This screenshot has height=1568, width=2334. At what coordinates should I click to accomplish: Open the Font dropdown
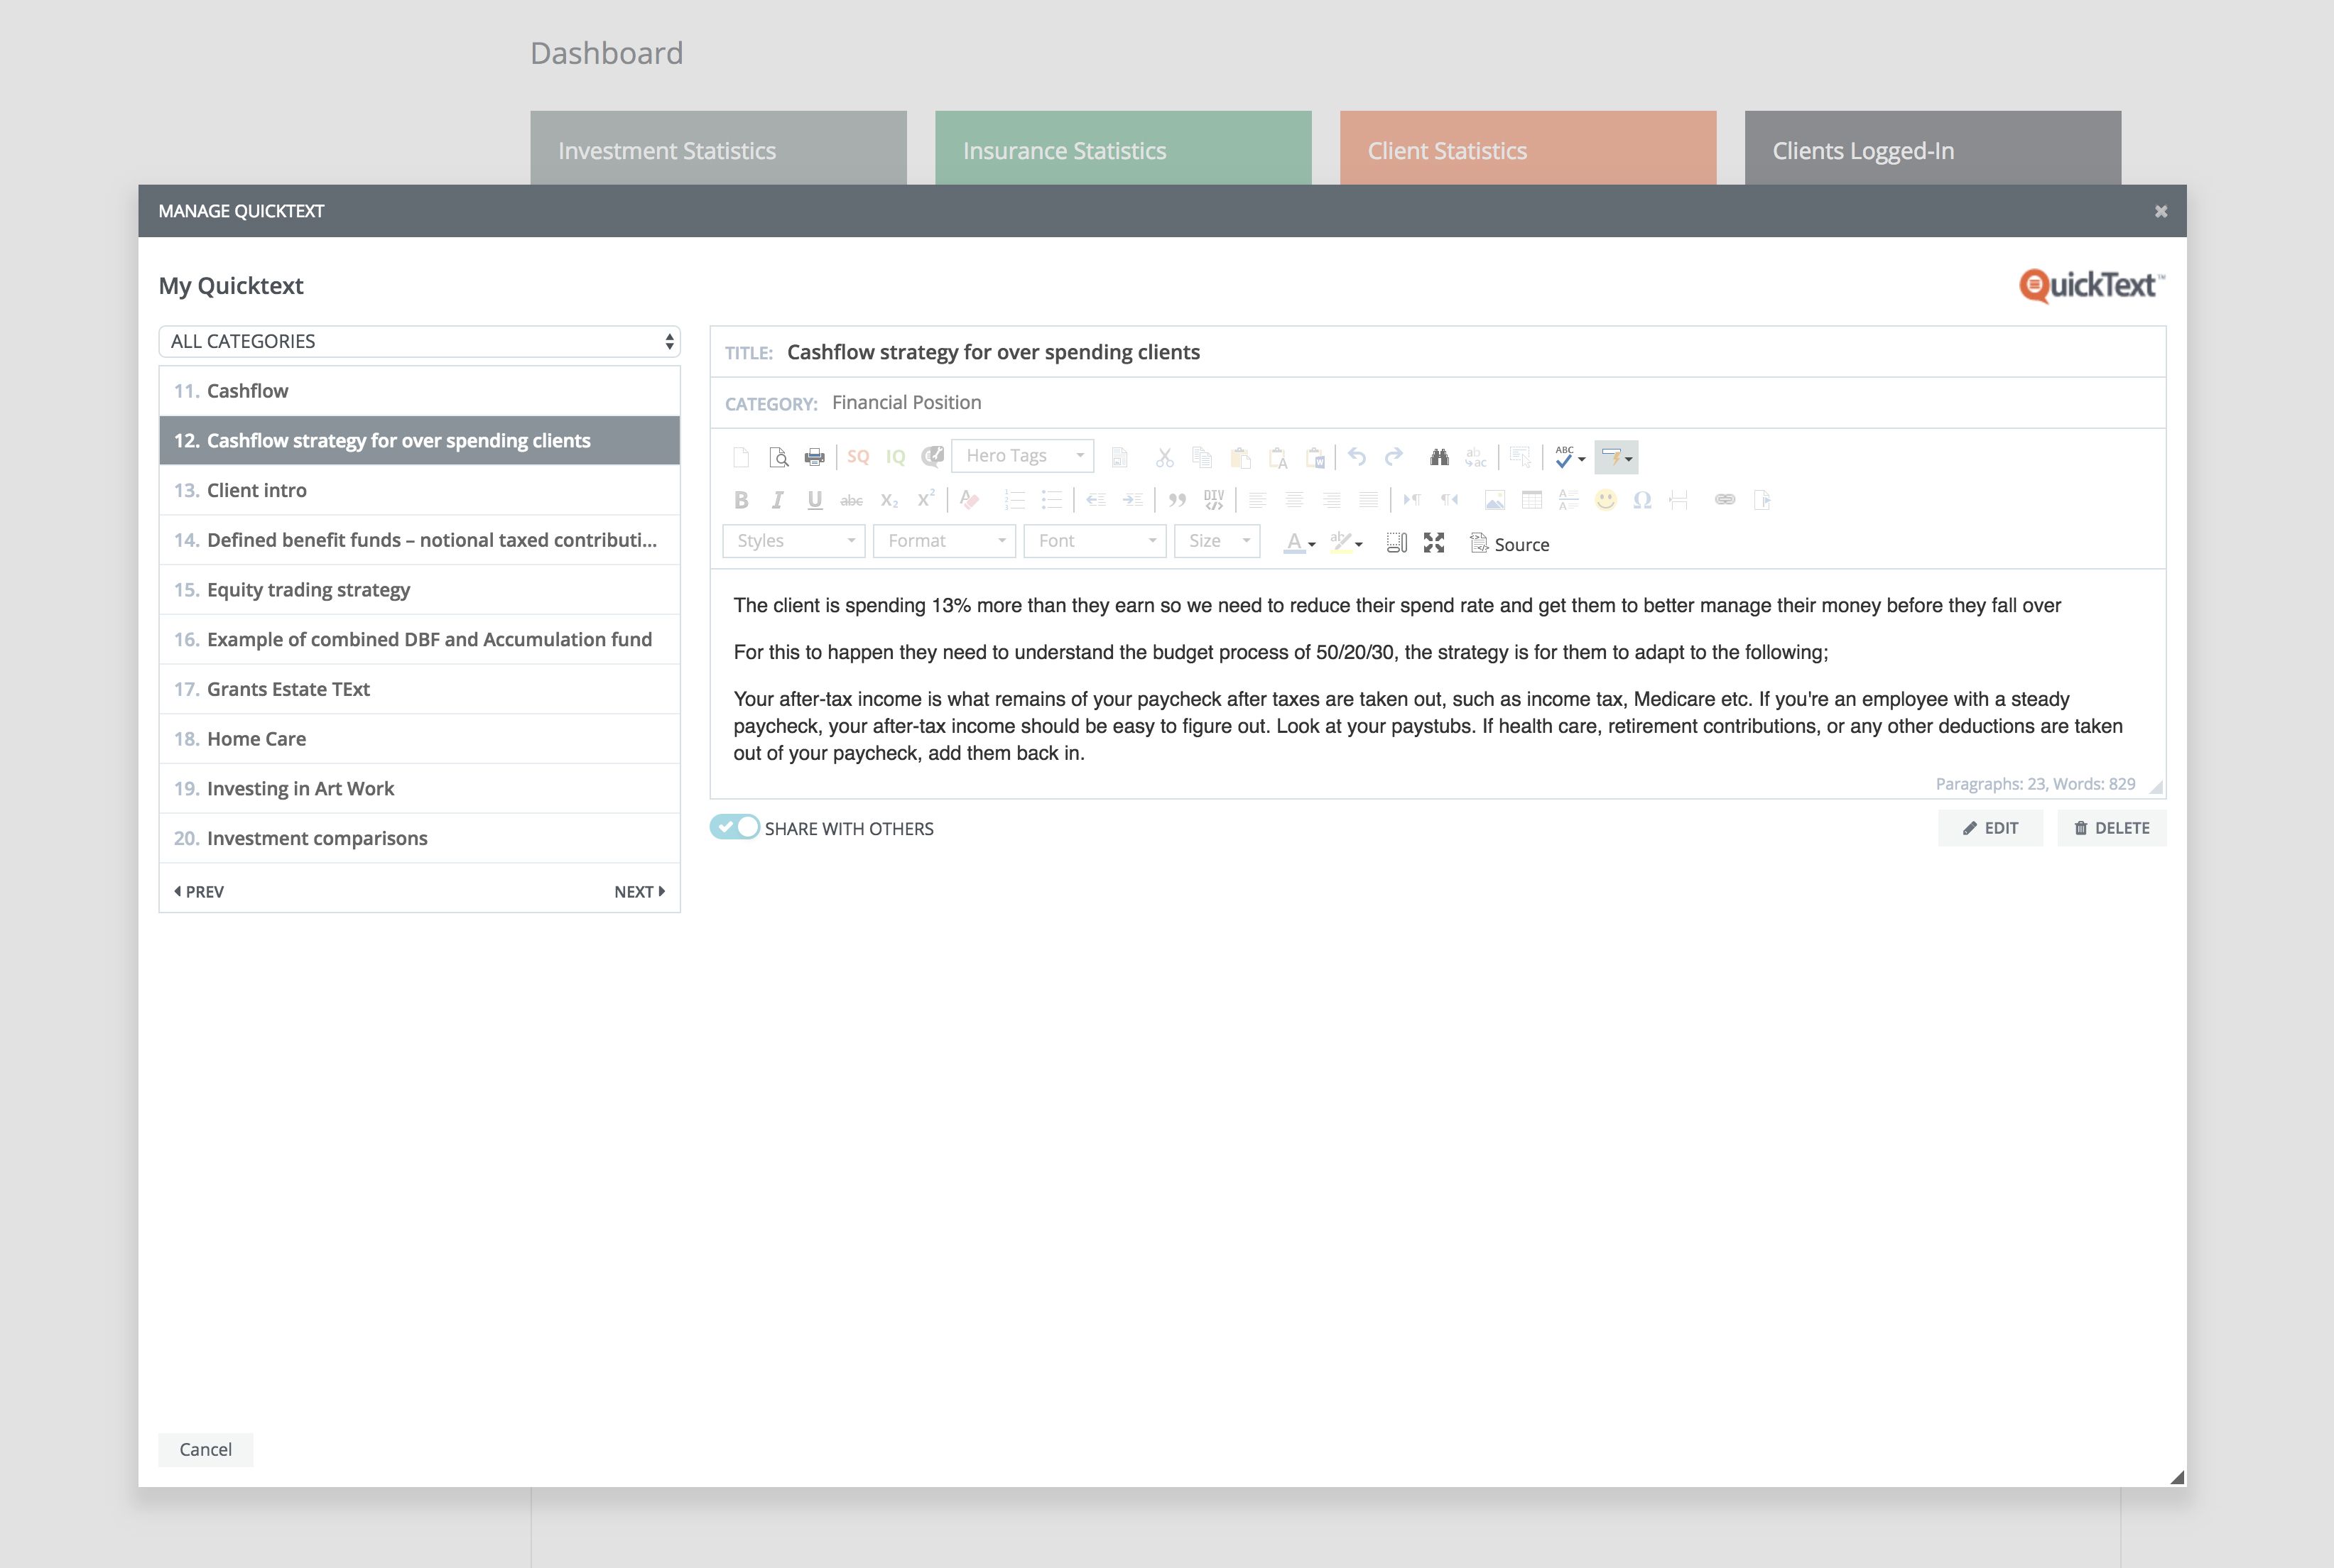click(x=1095, y=541)
